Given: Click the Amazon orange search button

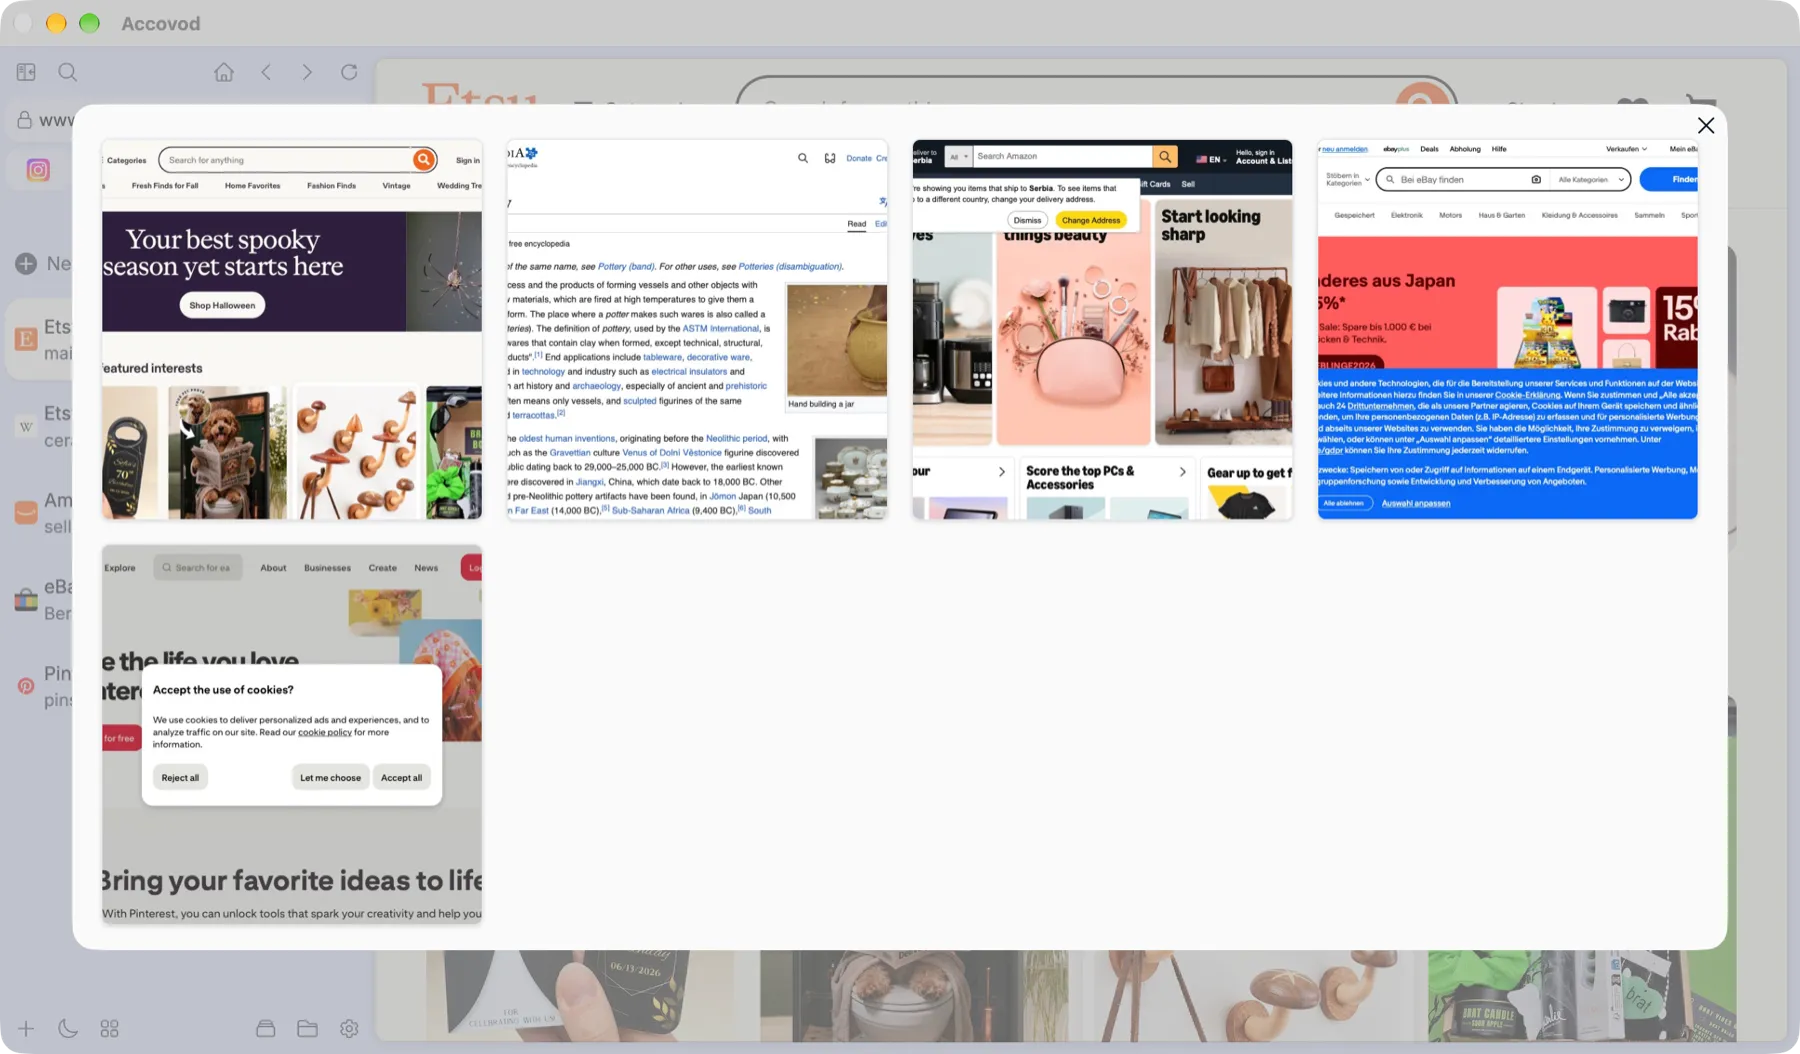Looking at the screenshot, I should (1165, 157).
